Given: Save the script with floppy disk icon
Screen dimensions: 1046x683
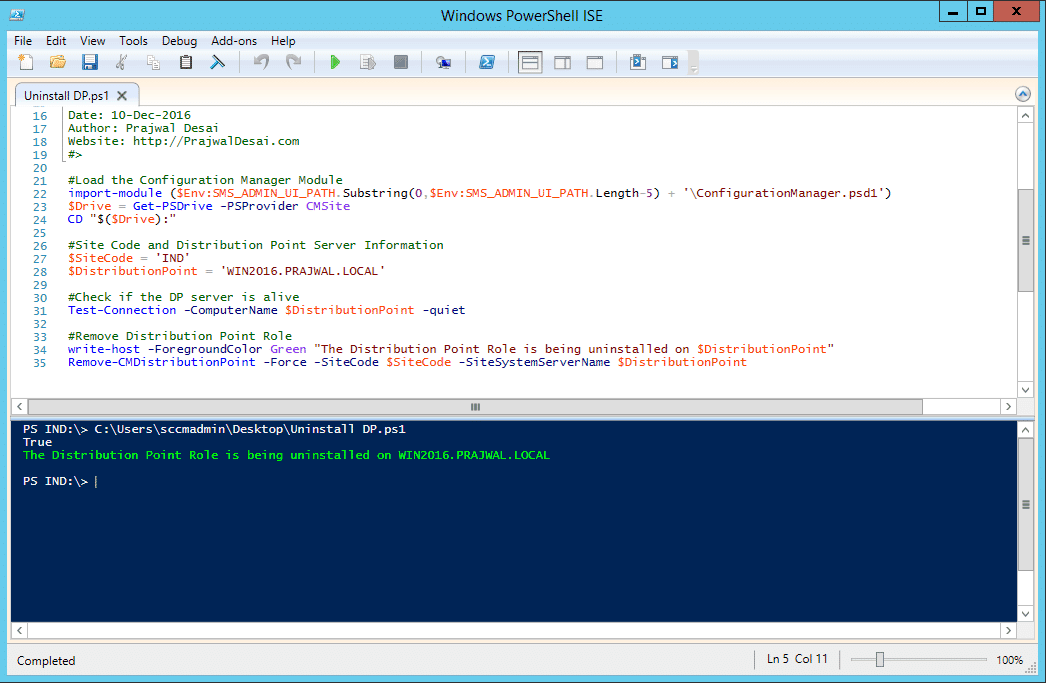Looking at the screenshot, I should click(x=90, y=63).
